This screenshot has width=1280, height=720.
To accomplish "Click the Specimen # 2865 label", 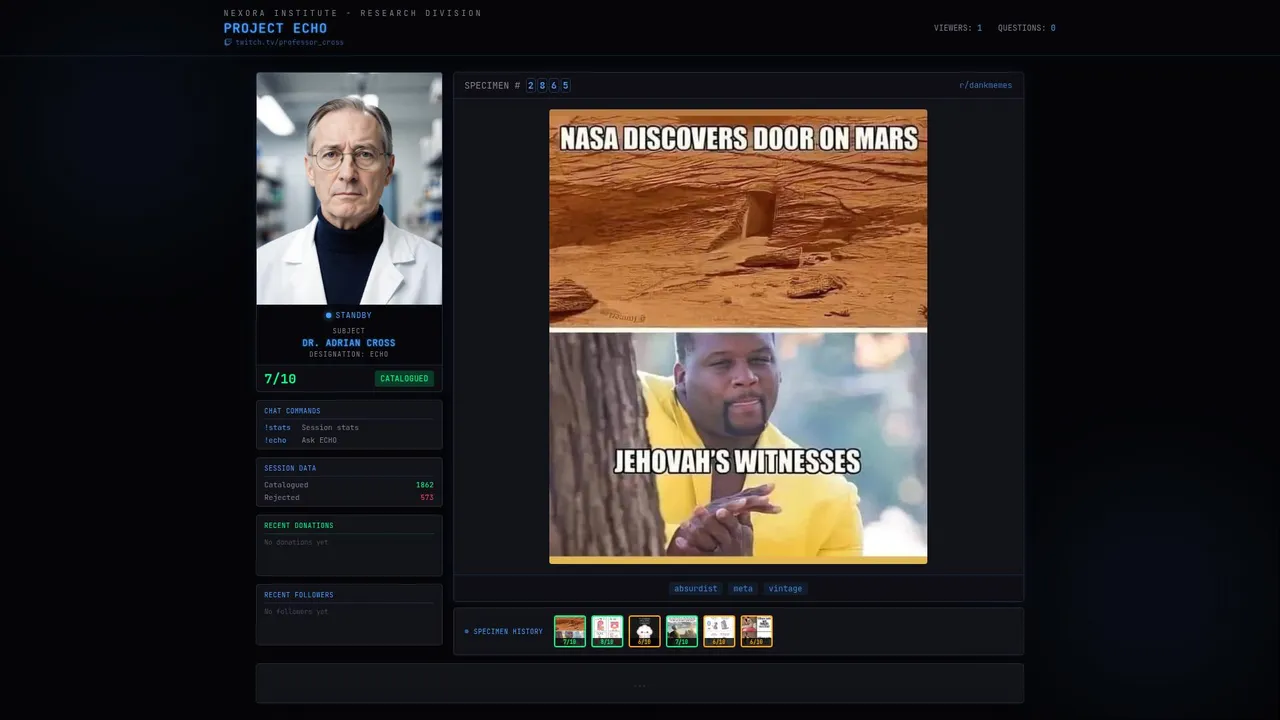I will 517,86.
